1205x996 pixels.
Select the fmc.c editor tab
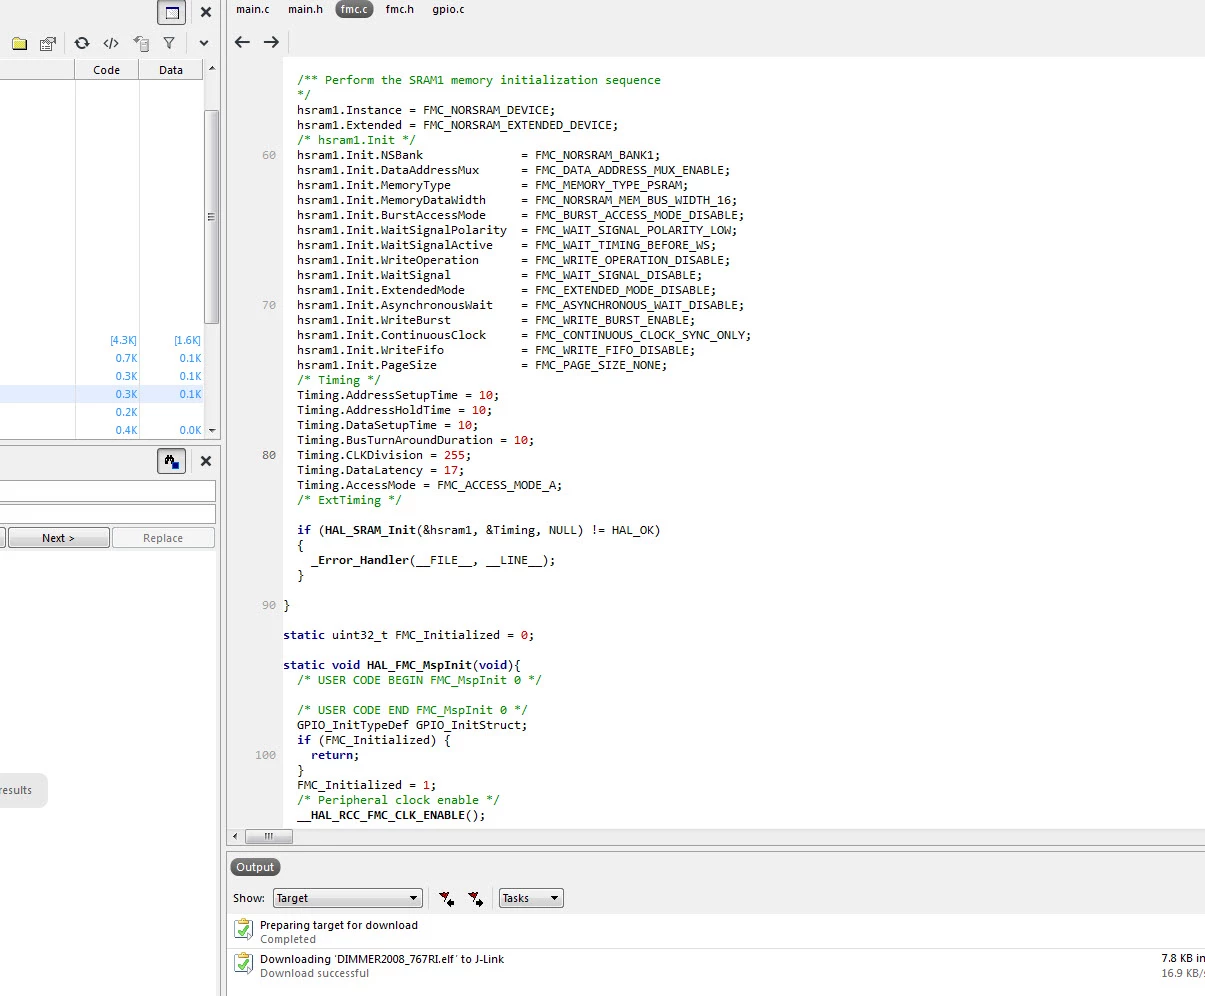click(354, 9)
